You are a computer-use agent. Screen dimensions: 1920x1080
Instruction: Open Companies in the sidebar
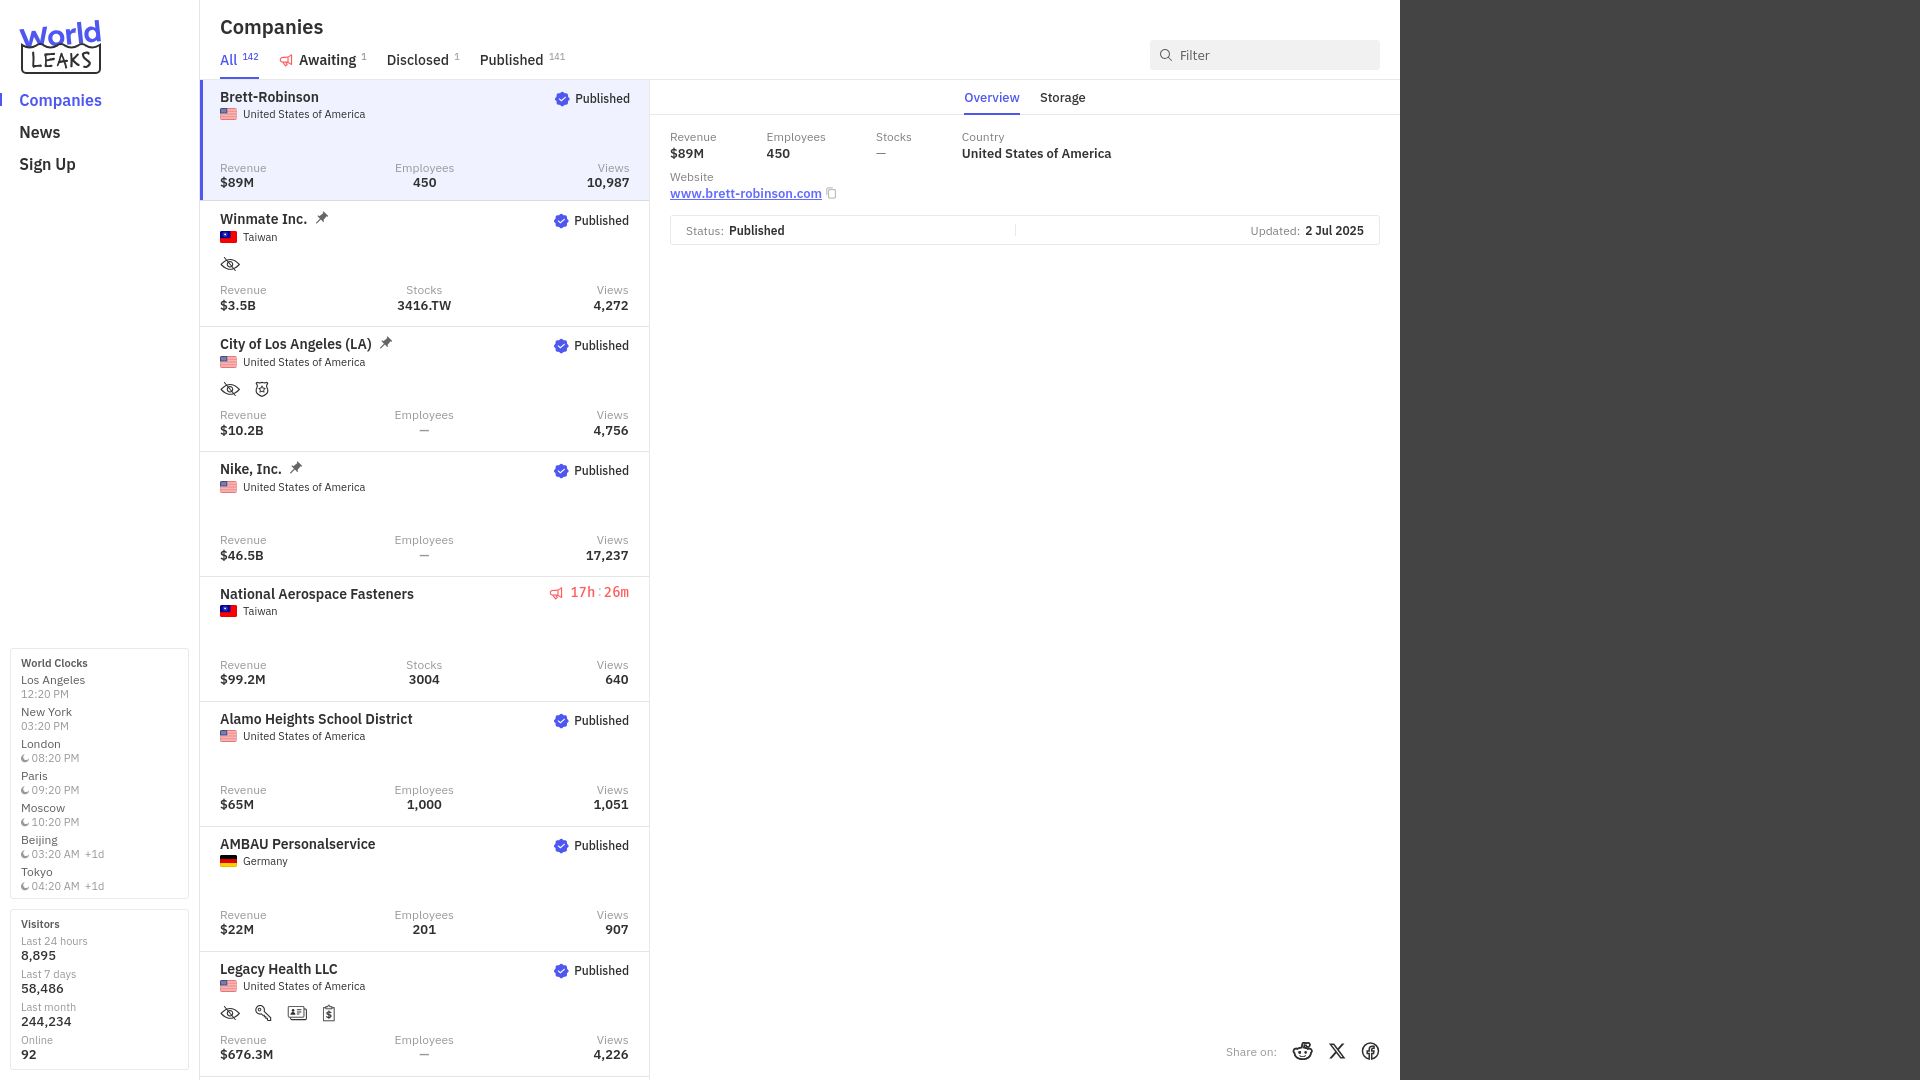(x=60, y=100)
